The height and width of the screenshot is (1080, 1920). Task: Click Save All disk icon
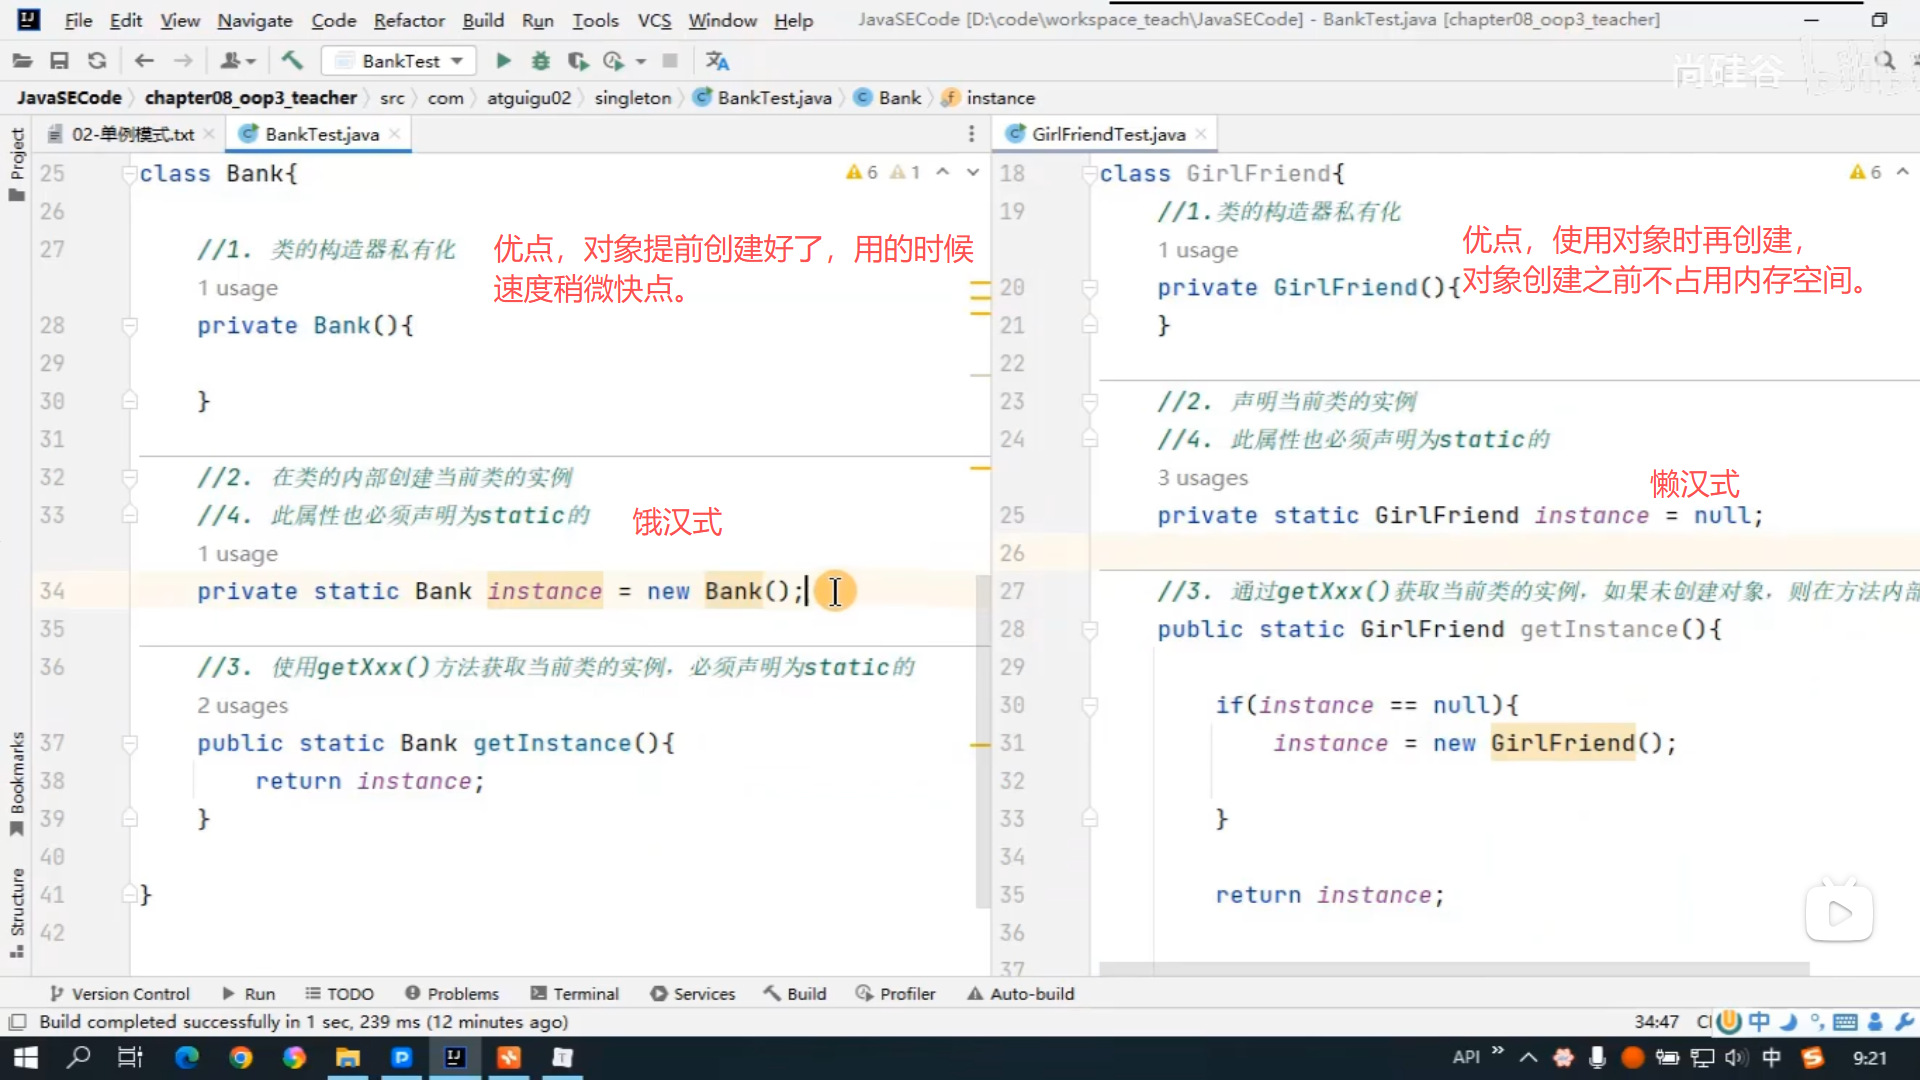click(x=59, y=61)
